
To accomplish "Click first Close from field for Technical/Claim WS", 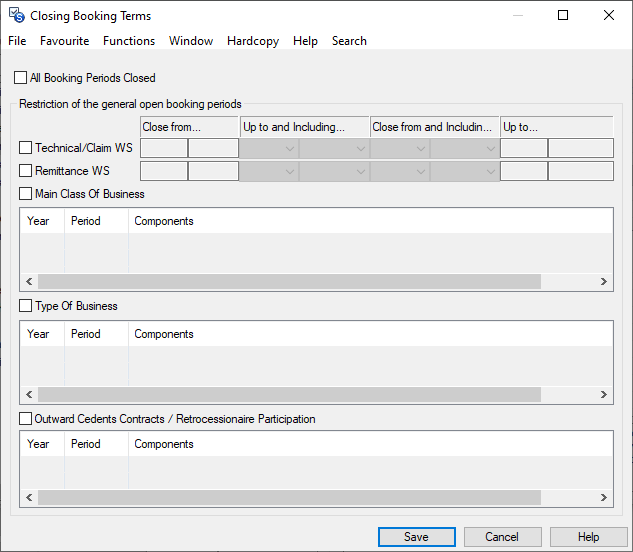I will point(164,148).
